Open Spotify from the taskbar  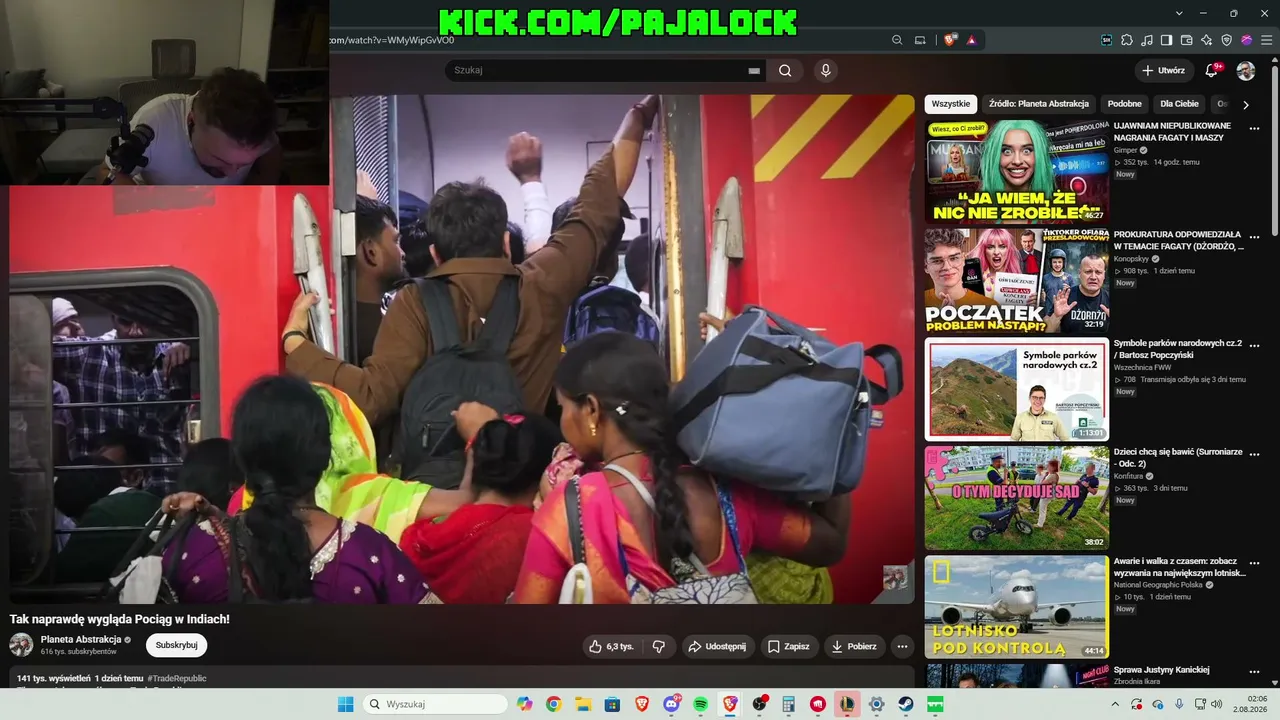700,704
